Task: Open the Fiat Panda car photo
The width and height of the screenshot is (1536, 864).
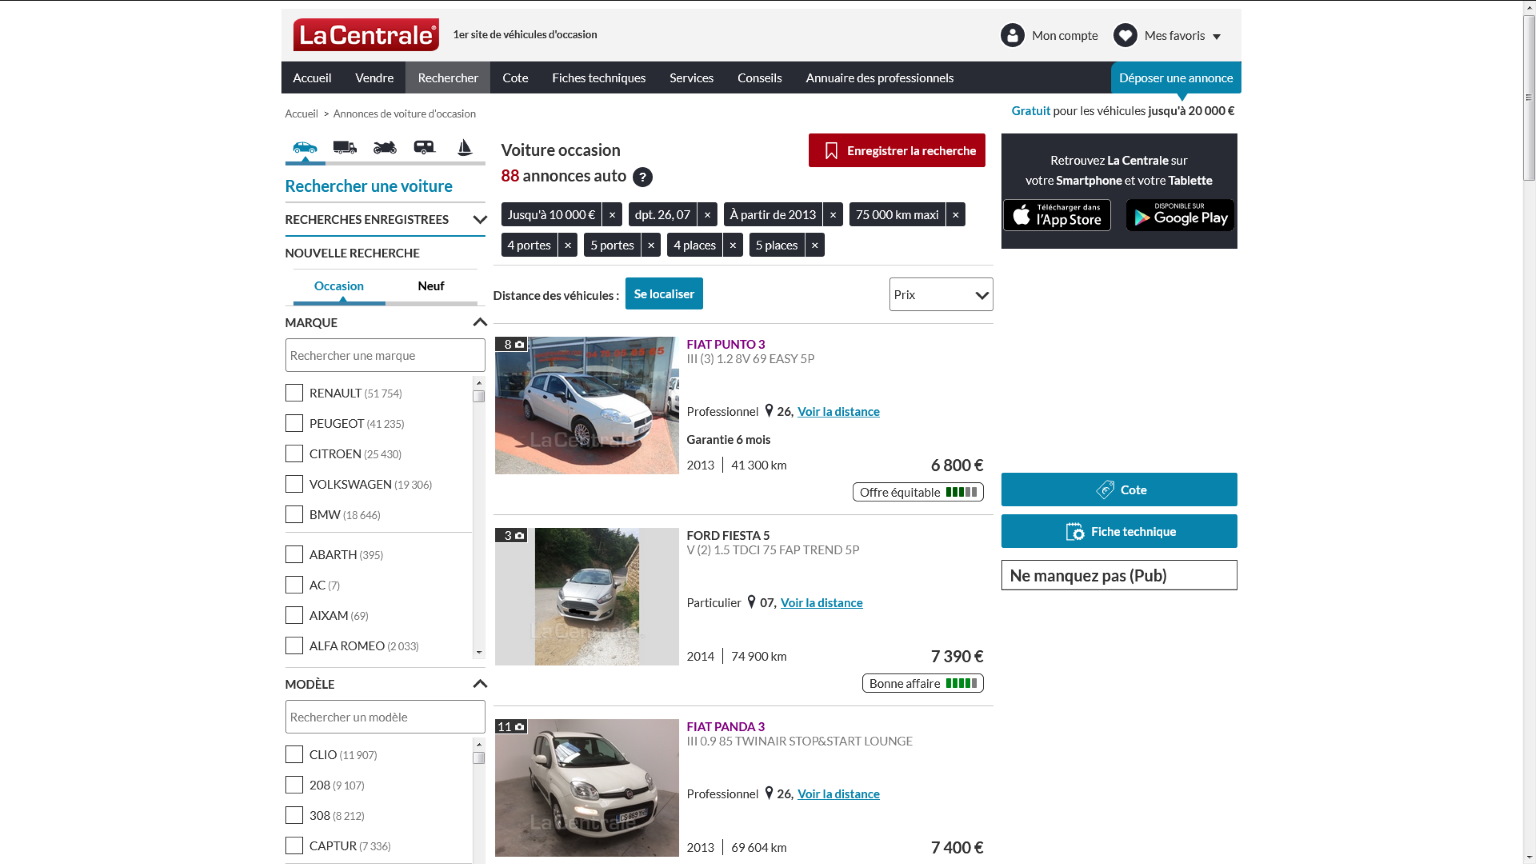Action: pyautogui.click(x=587, y=788)
